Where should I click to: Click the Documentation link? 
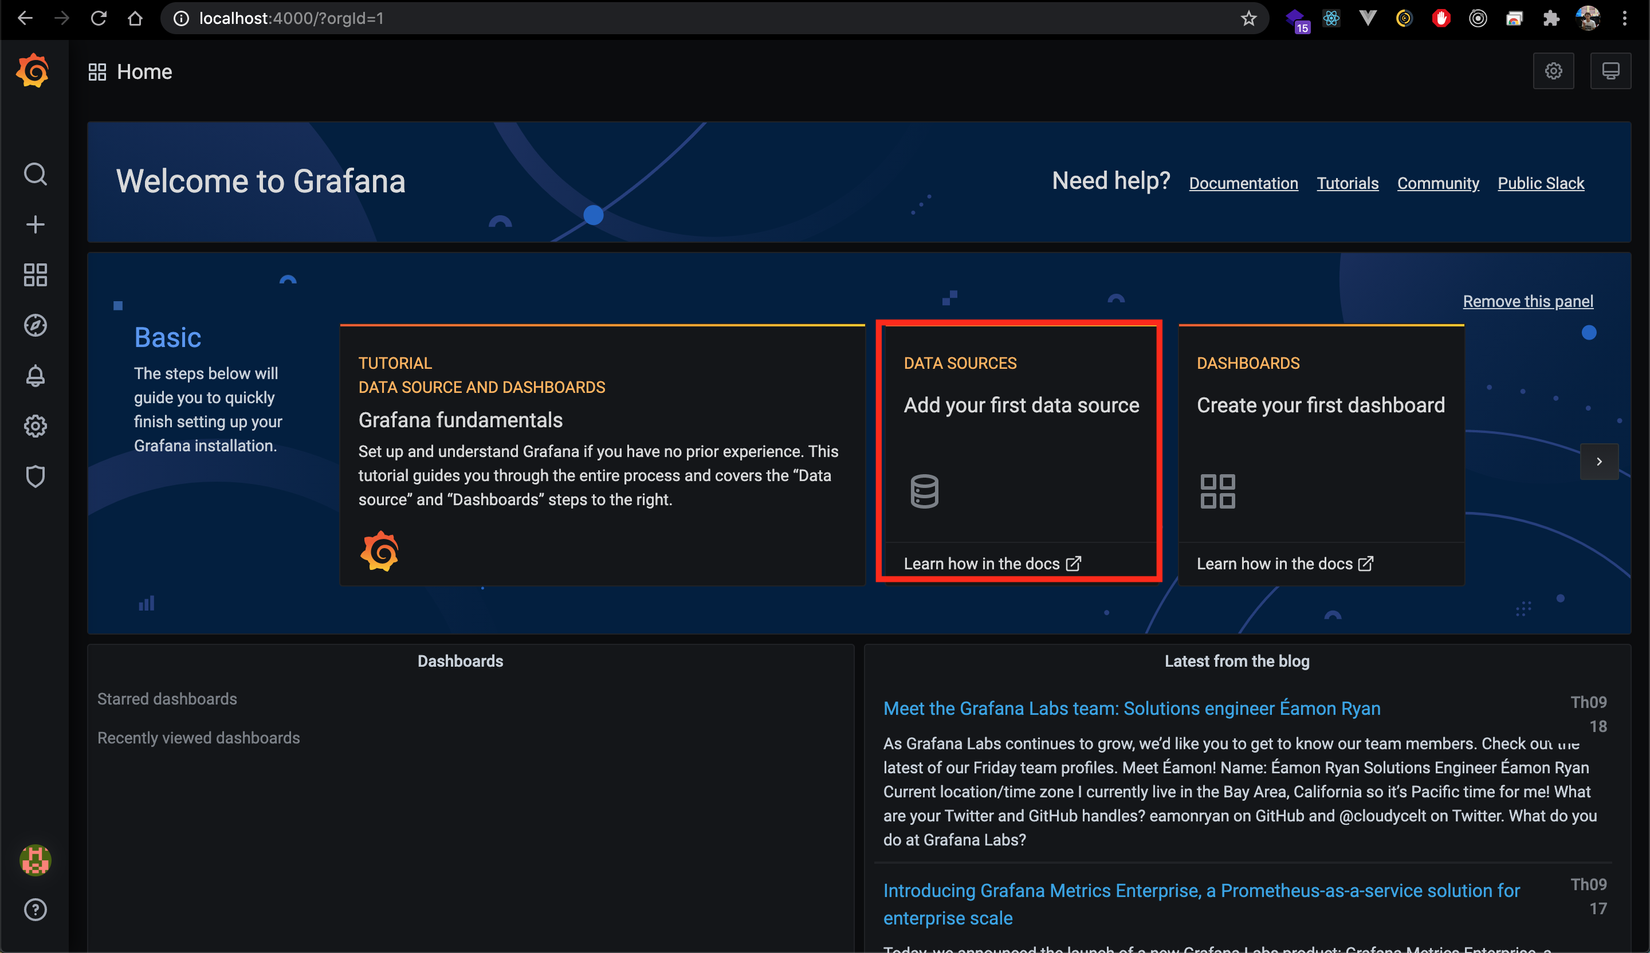coord(1243,183)
